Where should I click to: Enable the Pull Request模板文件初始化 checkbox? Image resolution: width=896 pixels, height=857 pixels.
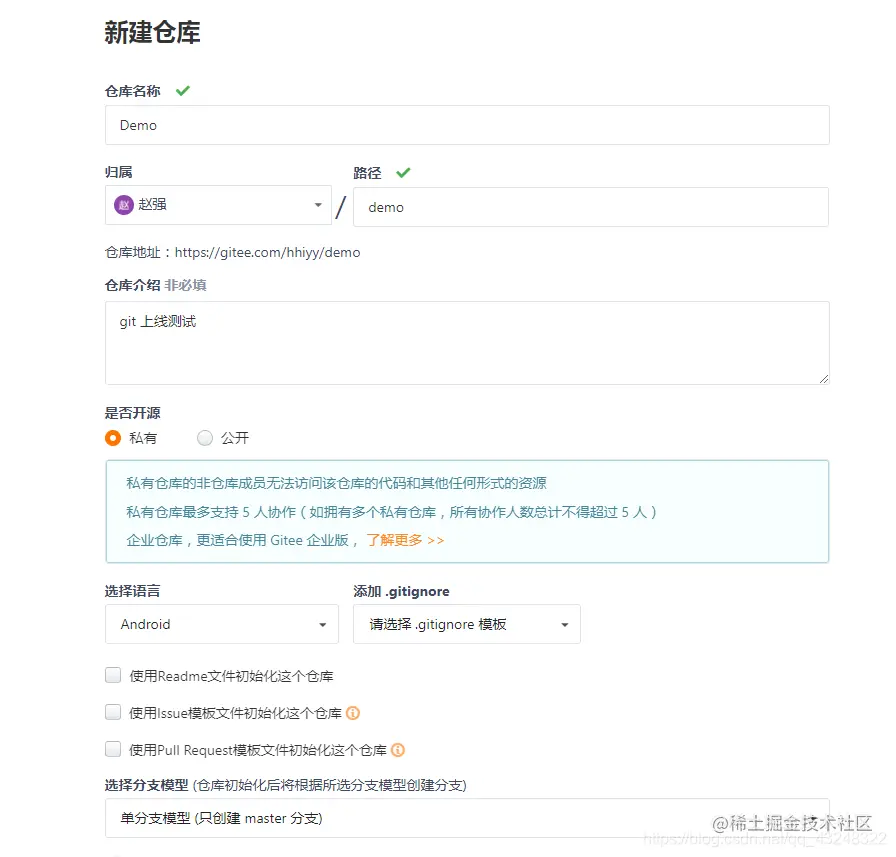pos(113,750)
